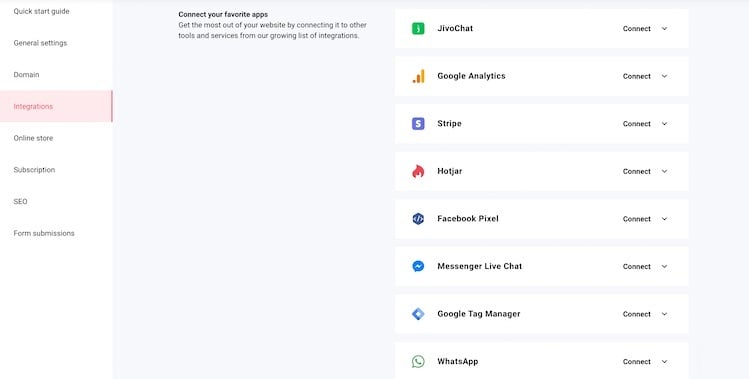Image resolution: width=749 pixels, height=379 pixels.
Task: Expand the Stripe integration chevron
Action: click(664, 124)
